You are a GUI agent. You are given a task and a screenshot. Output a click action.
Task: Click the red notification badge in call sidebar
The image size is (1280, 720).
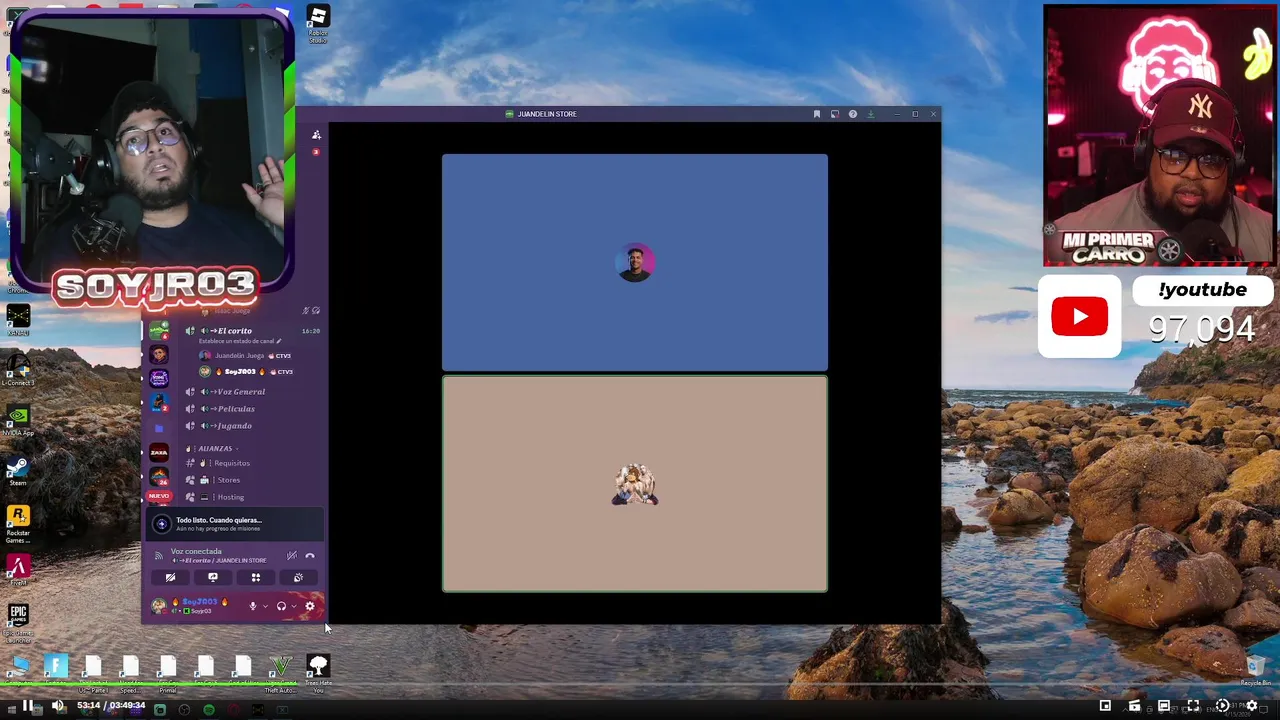pyautogui.click(x=316, y=152)
